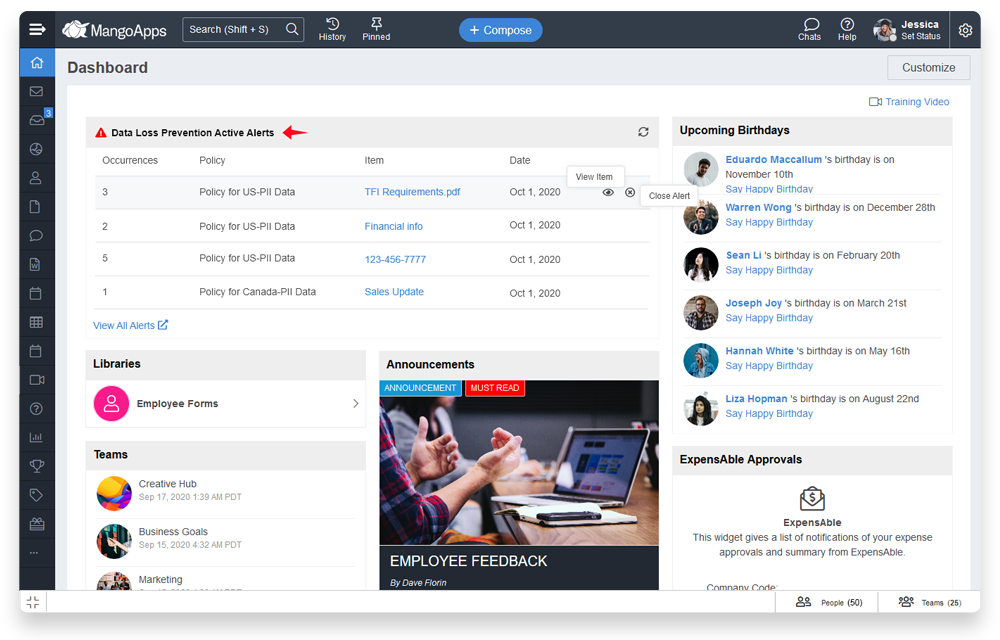The width and height of the screenshot is (1000, 640).
Task: Open People (50) in the bottom bar
Action: click(828, 602)
